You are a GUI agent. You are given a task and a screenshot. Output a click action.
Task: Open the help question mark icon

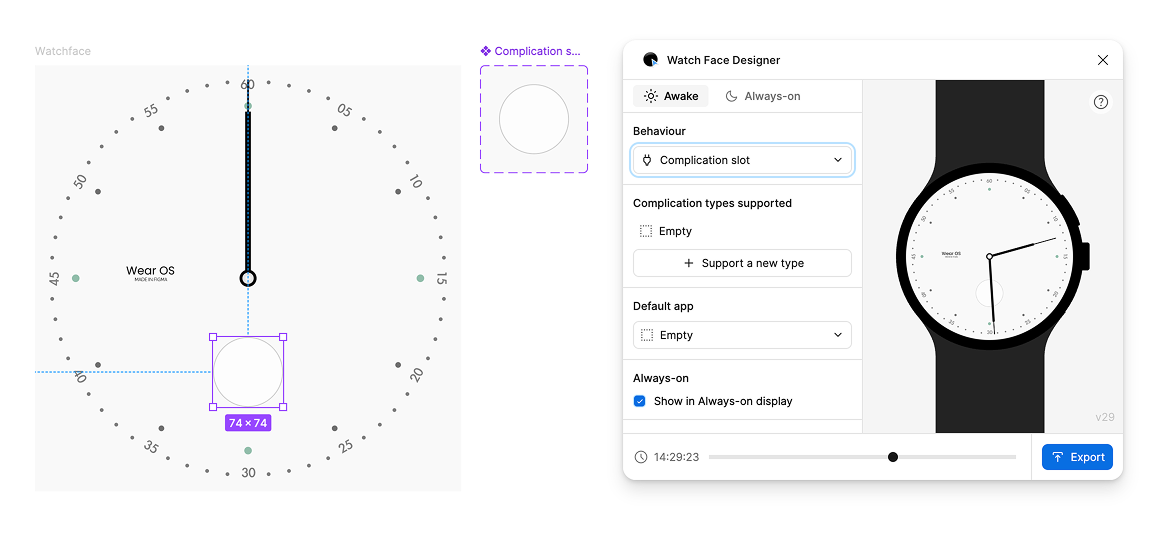click(x=1100, y=102)
